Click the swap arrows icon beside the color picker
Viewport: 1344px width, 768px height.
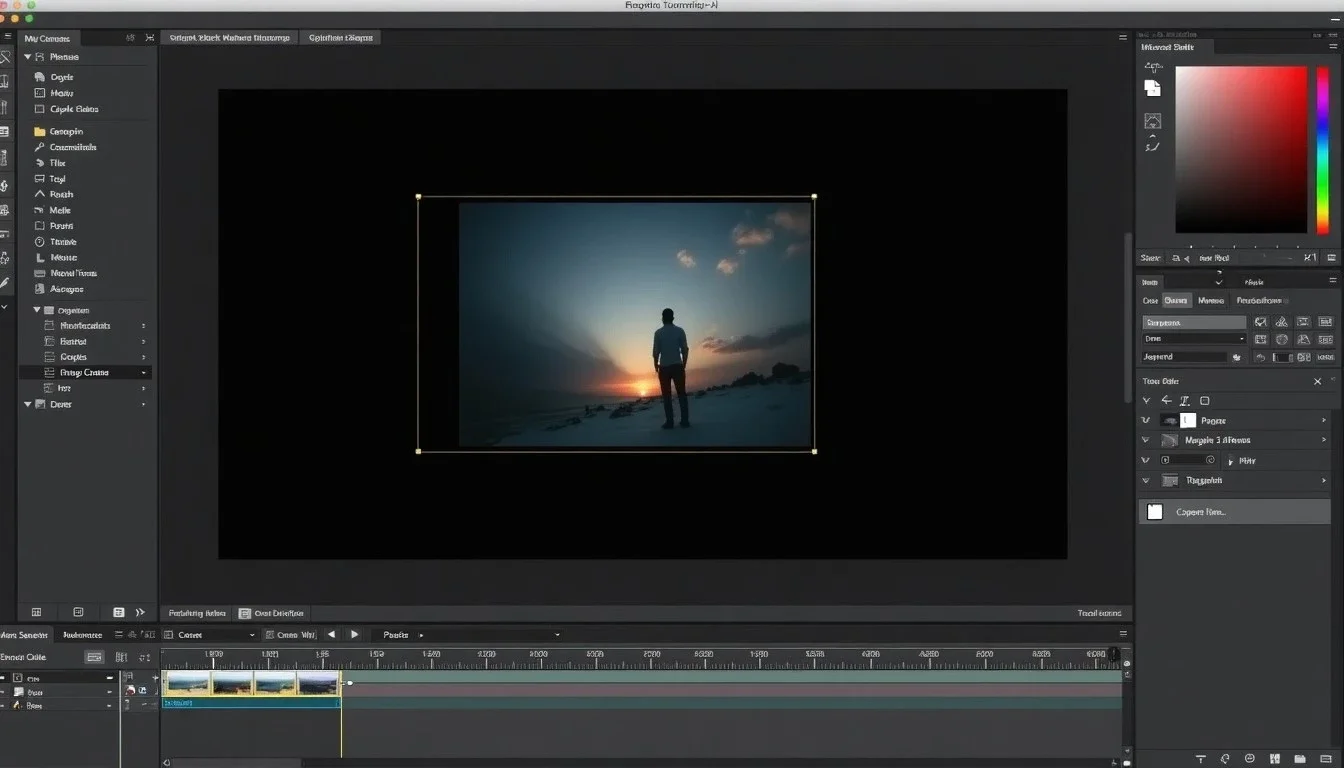click(1153, 67)
